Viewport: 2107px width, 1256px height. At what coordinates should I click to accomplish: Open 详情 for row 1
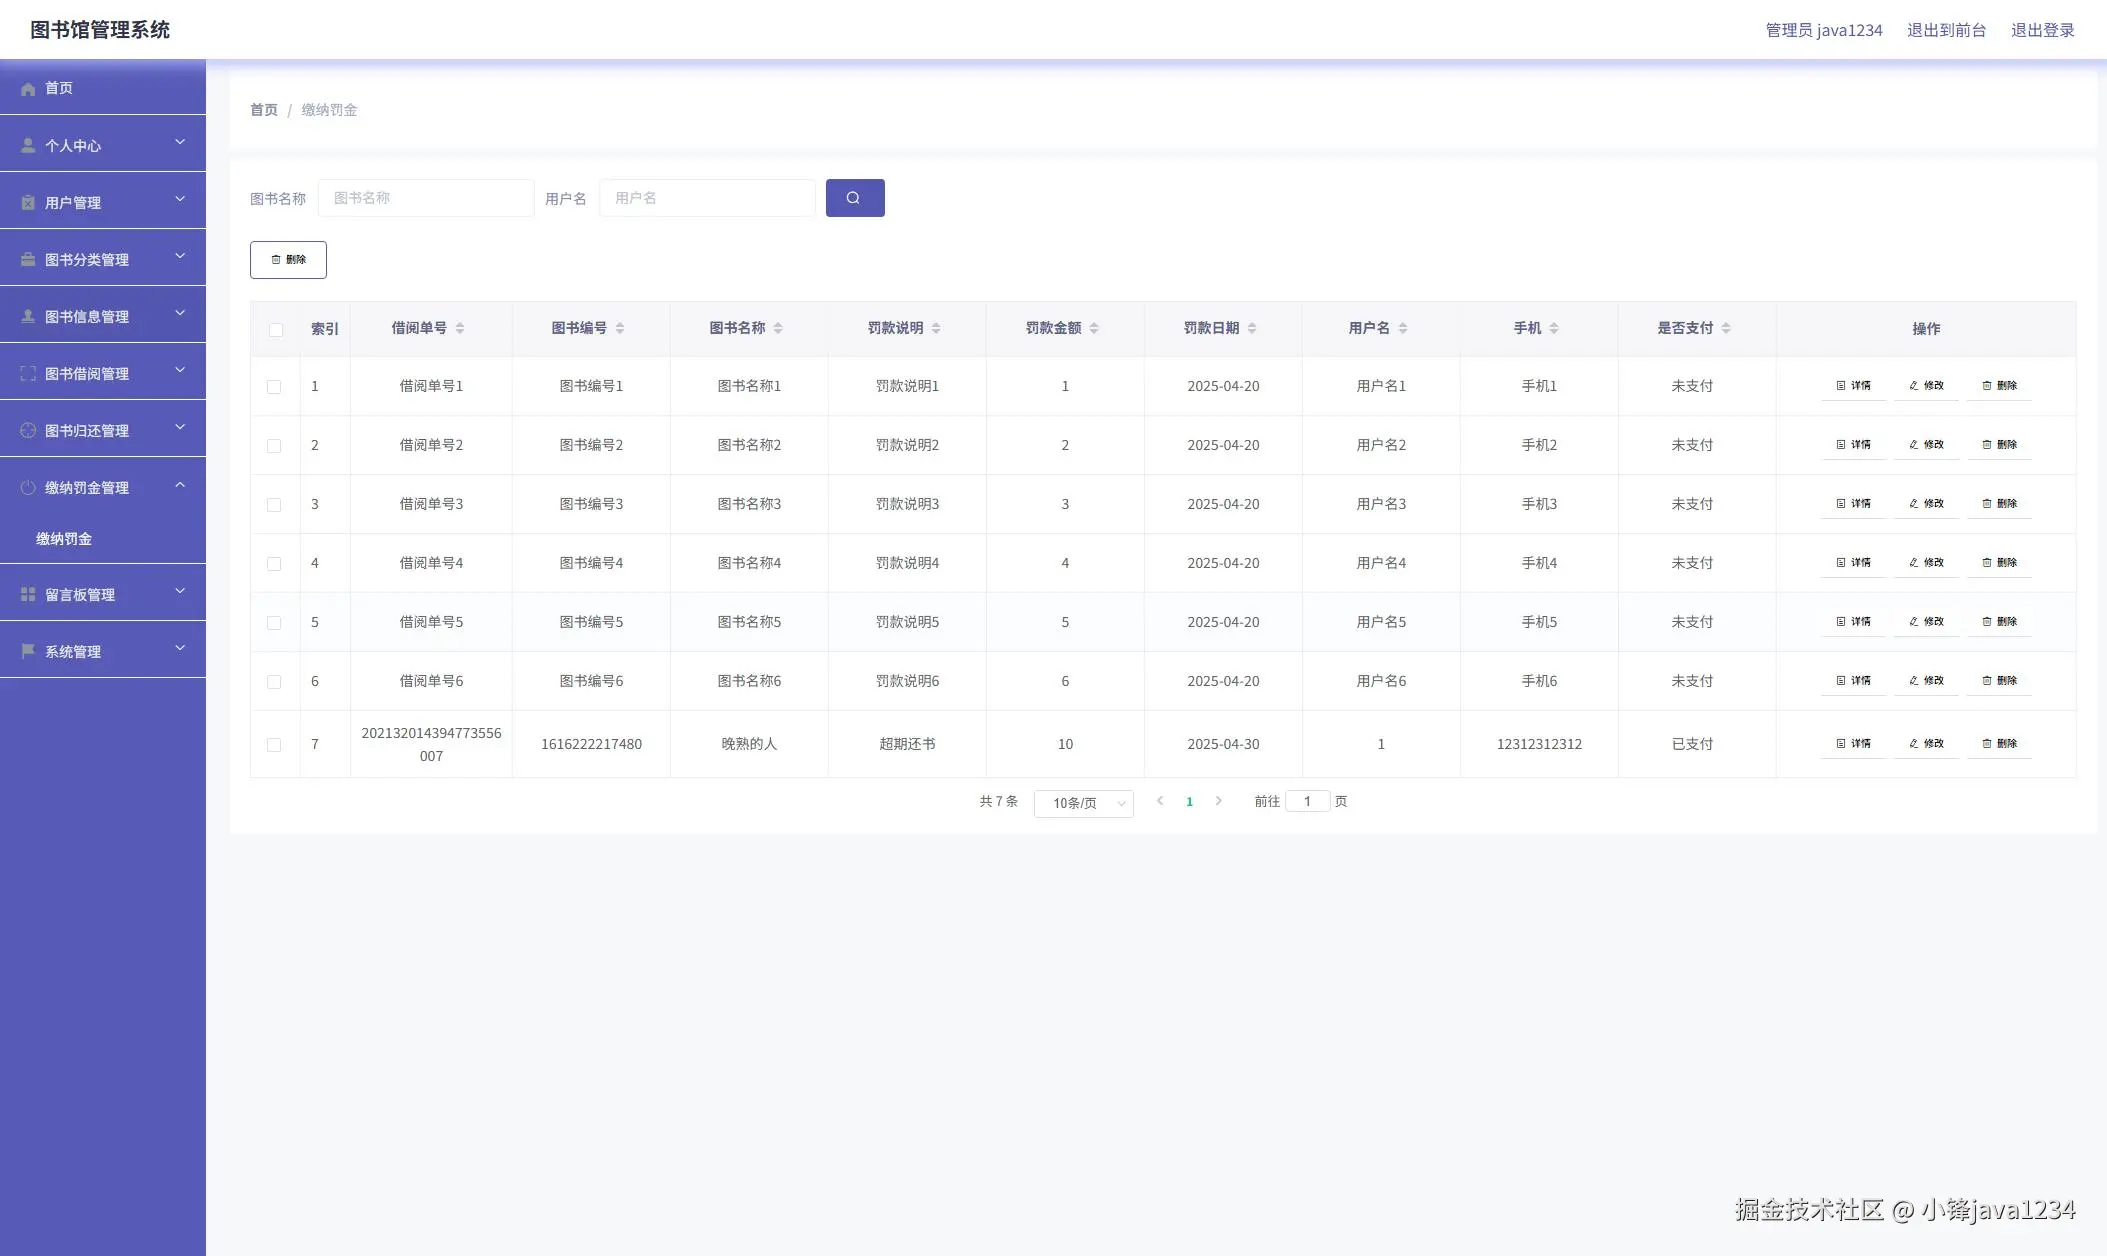click(1853, 386)
